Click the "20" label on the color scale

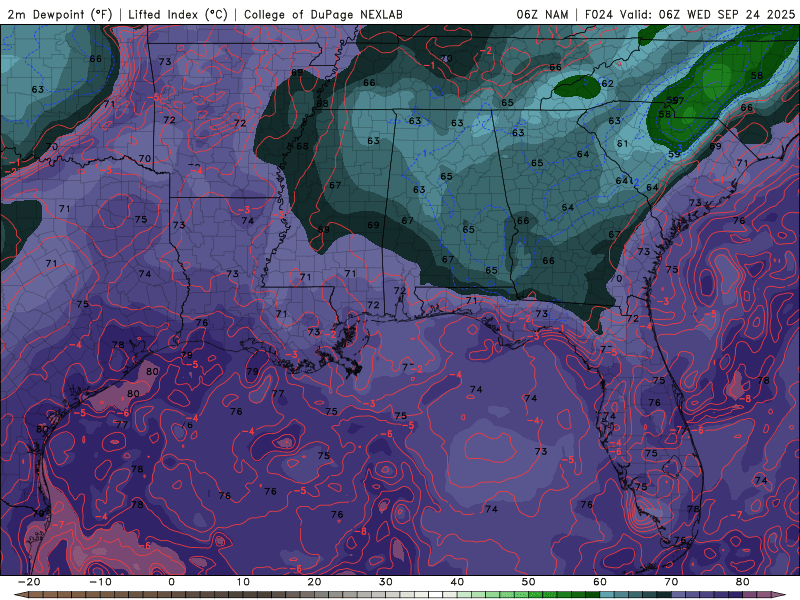coord(314,582)
